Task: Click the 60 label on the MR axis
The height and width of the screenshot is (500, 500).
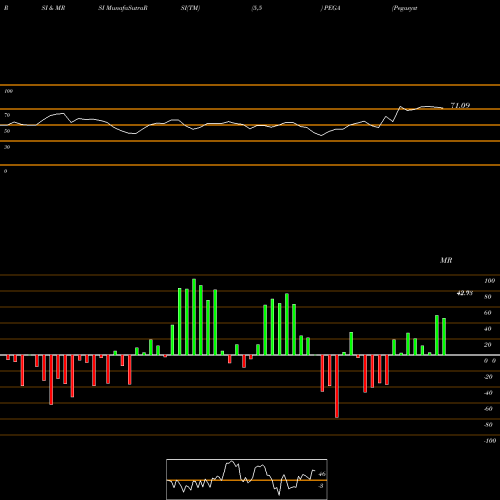Action: click(488, 313)
